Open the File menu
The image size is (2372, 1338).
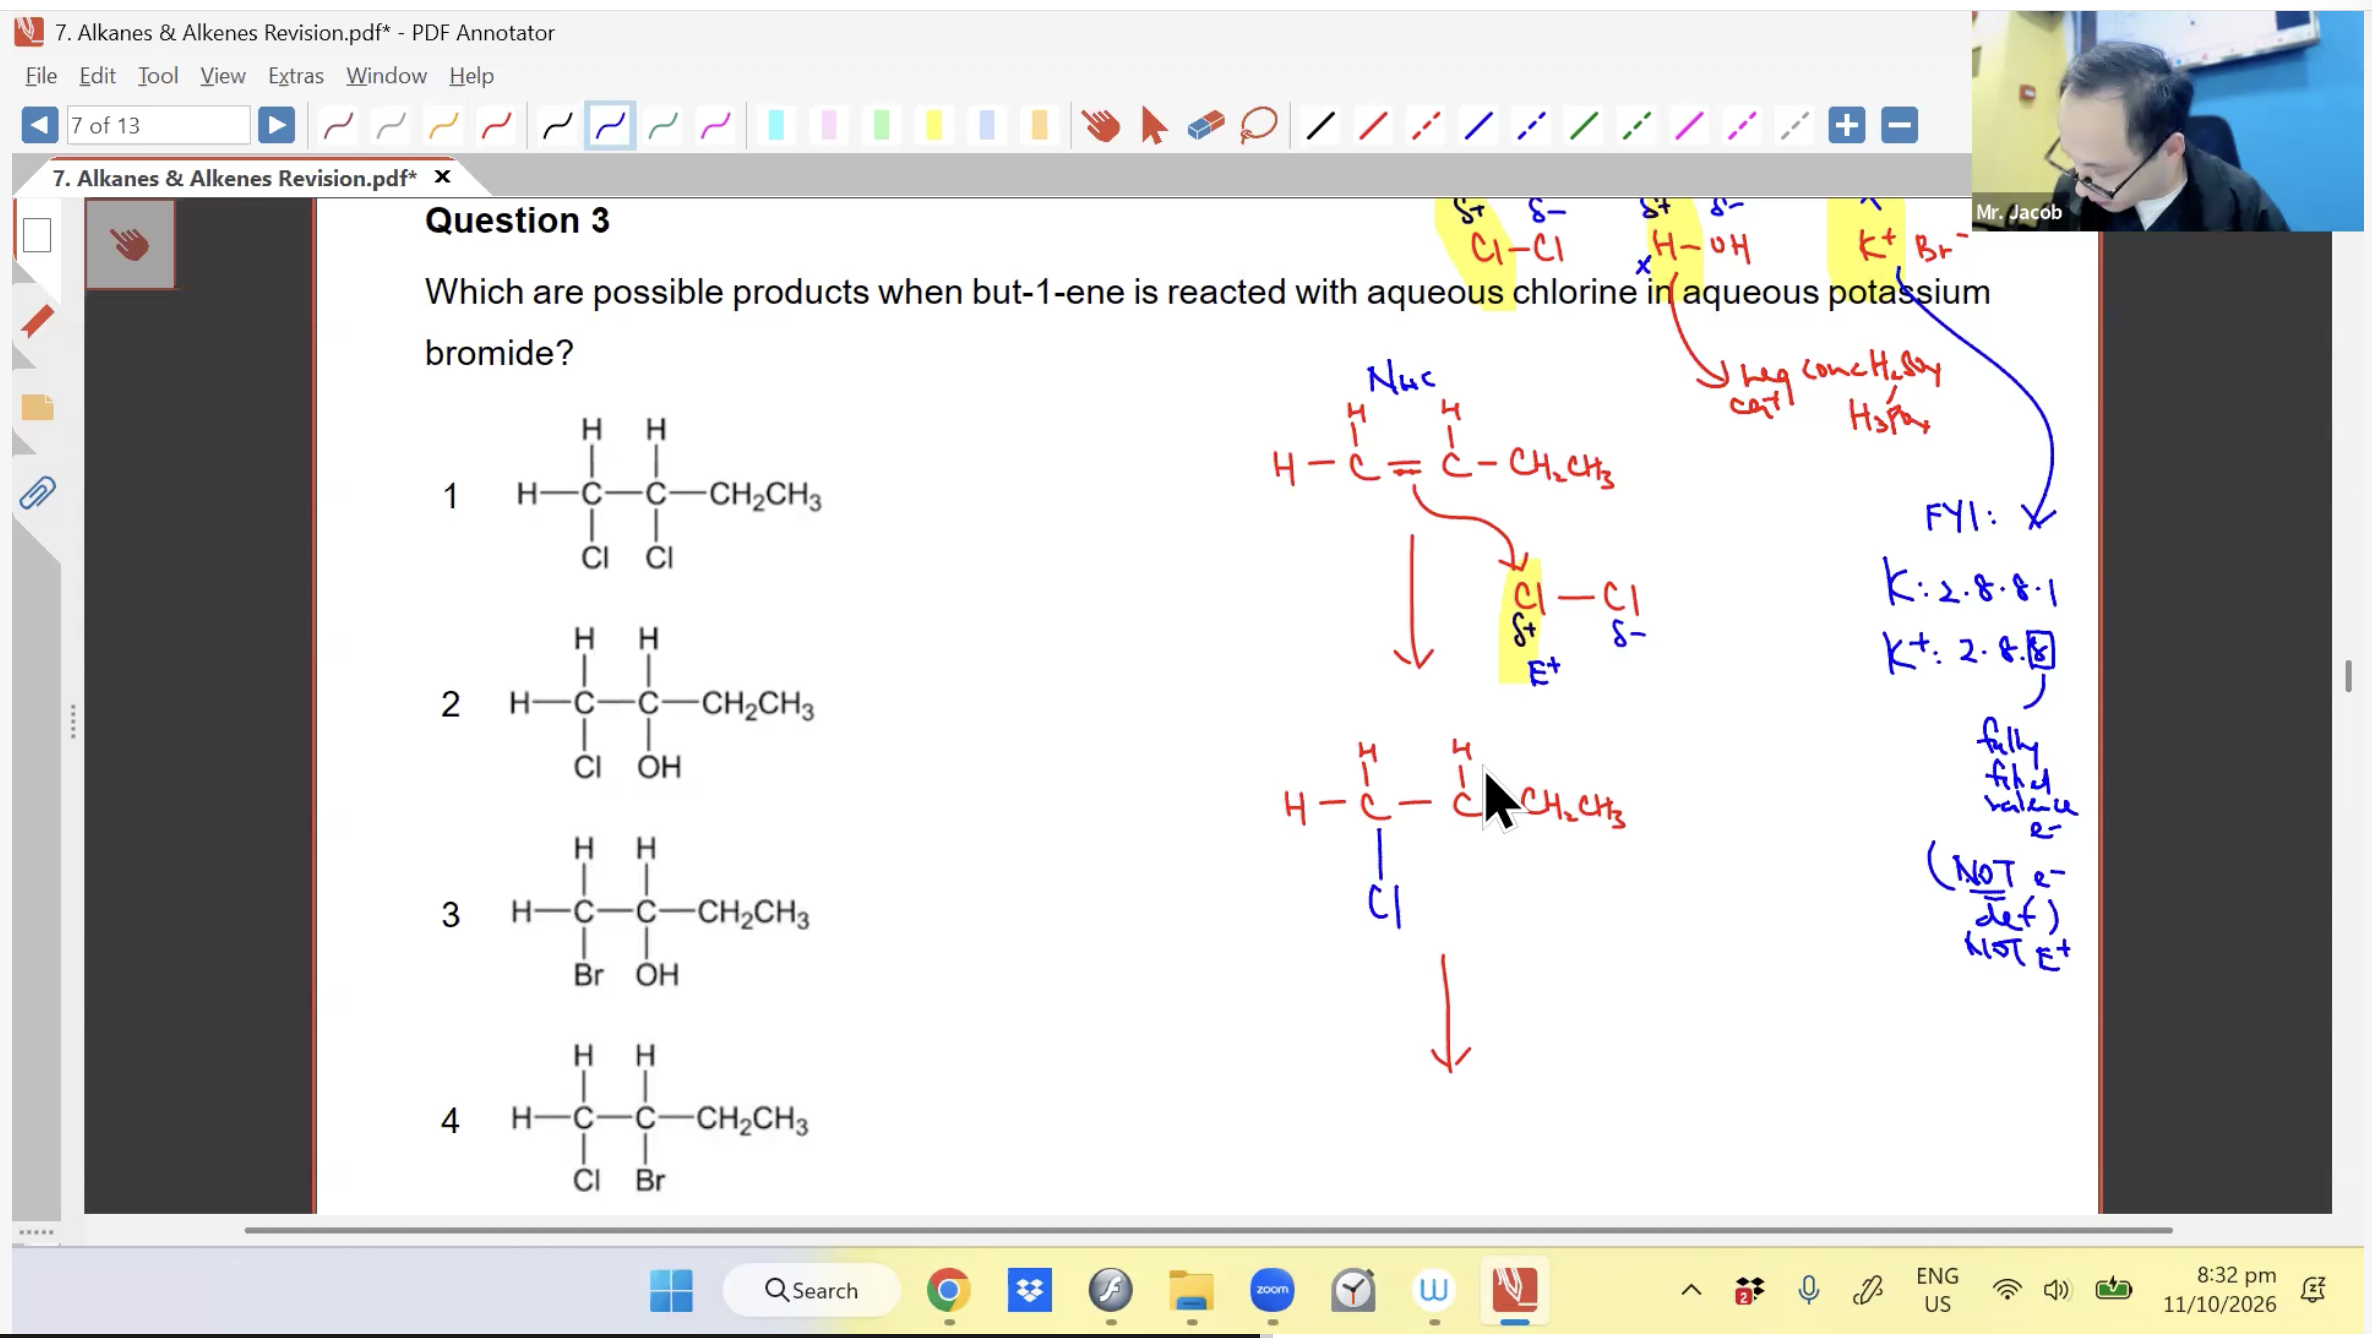click(x=41, y=76)
